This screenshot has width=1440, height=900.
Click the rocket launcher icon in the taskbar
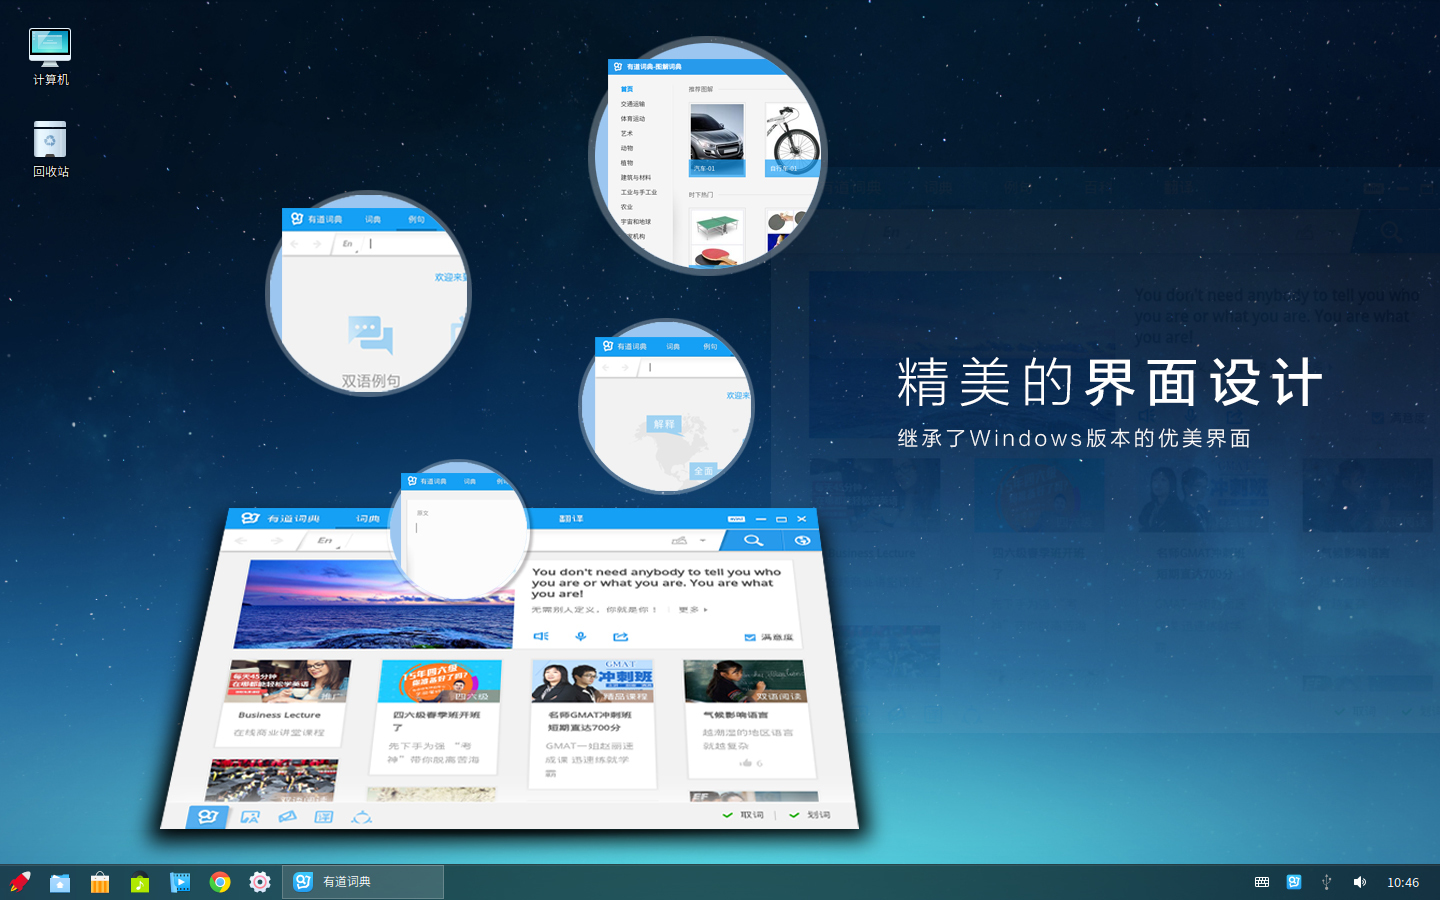coord(20,882)
